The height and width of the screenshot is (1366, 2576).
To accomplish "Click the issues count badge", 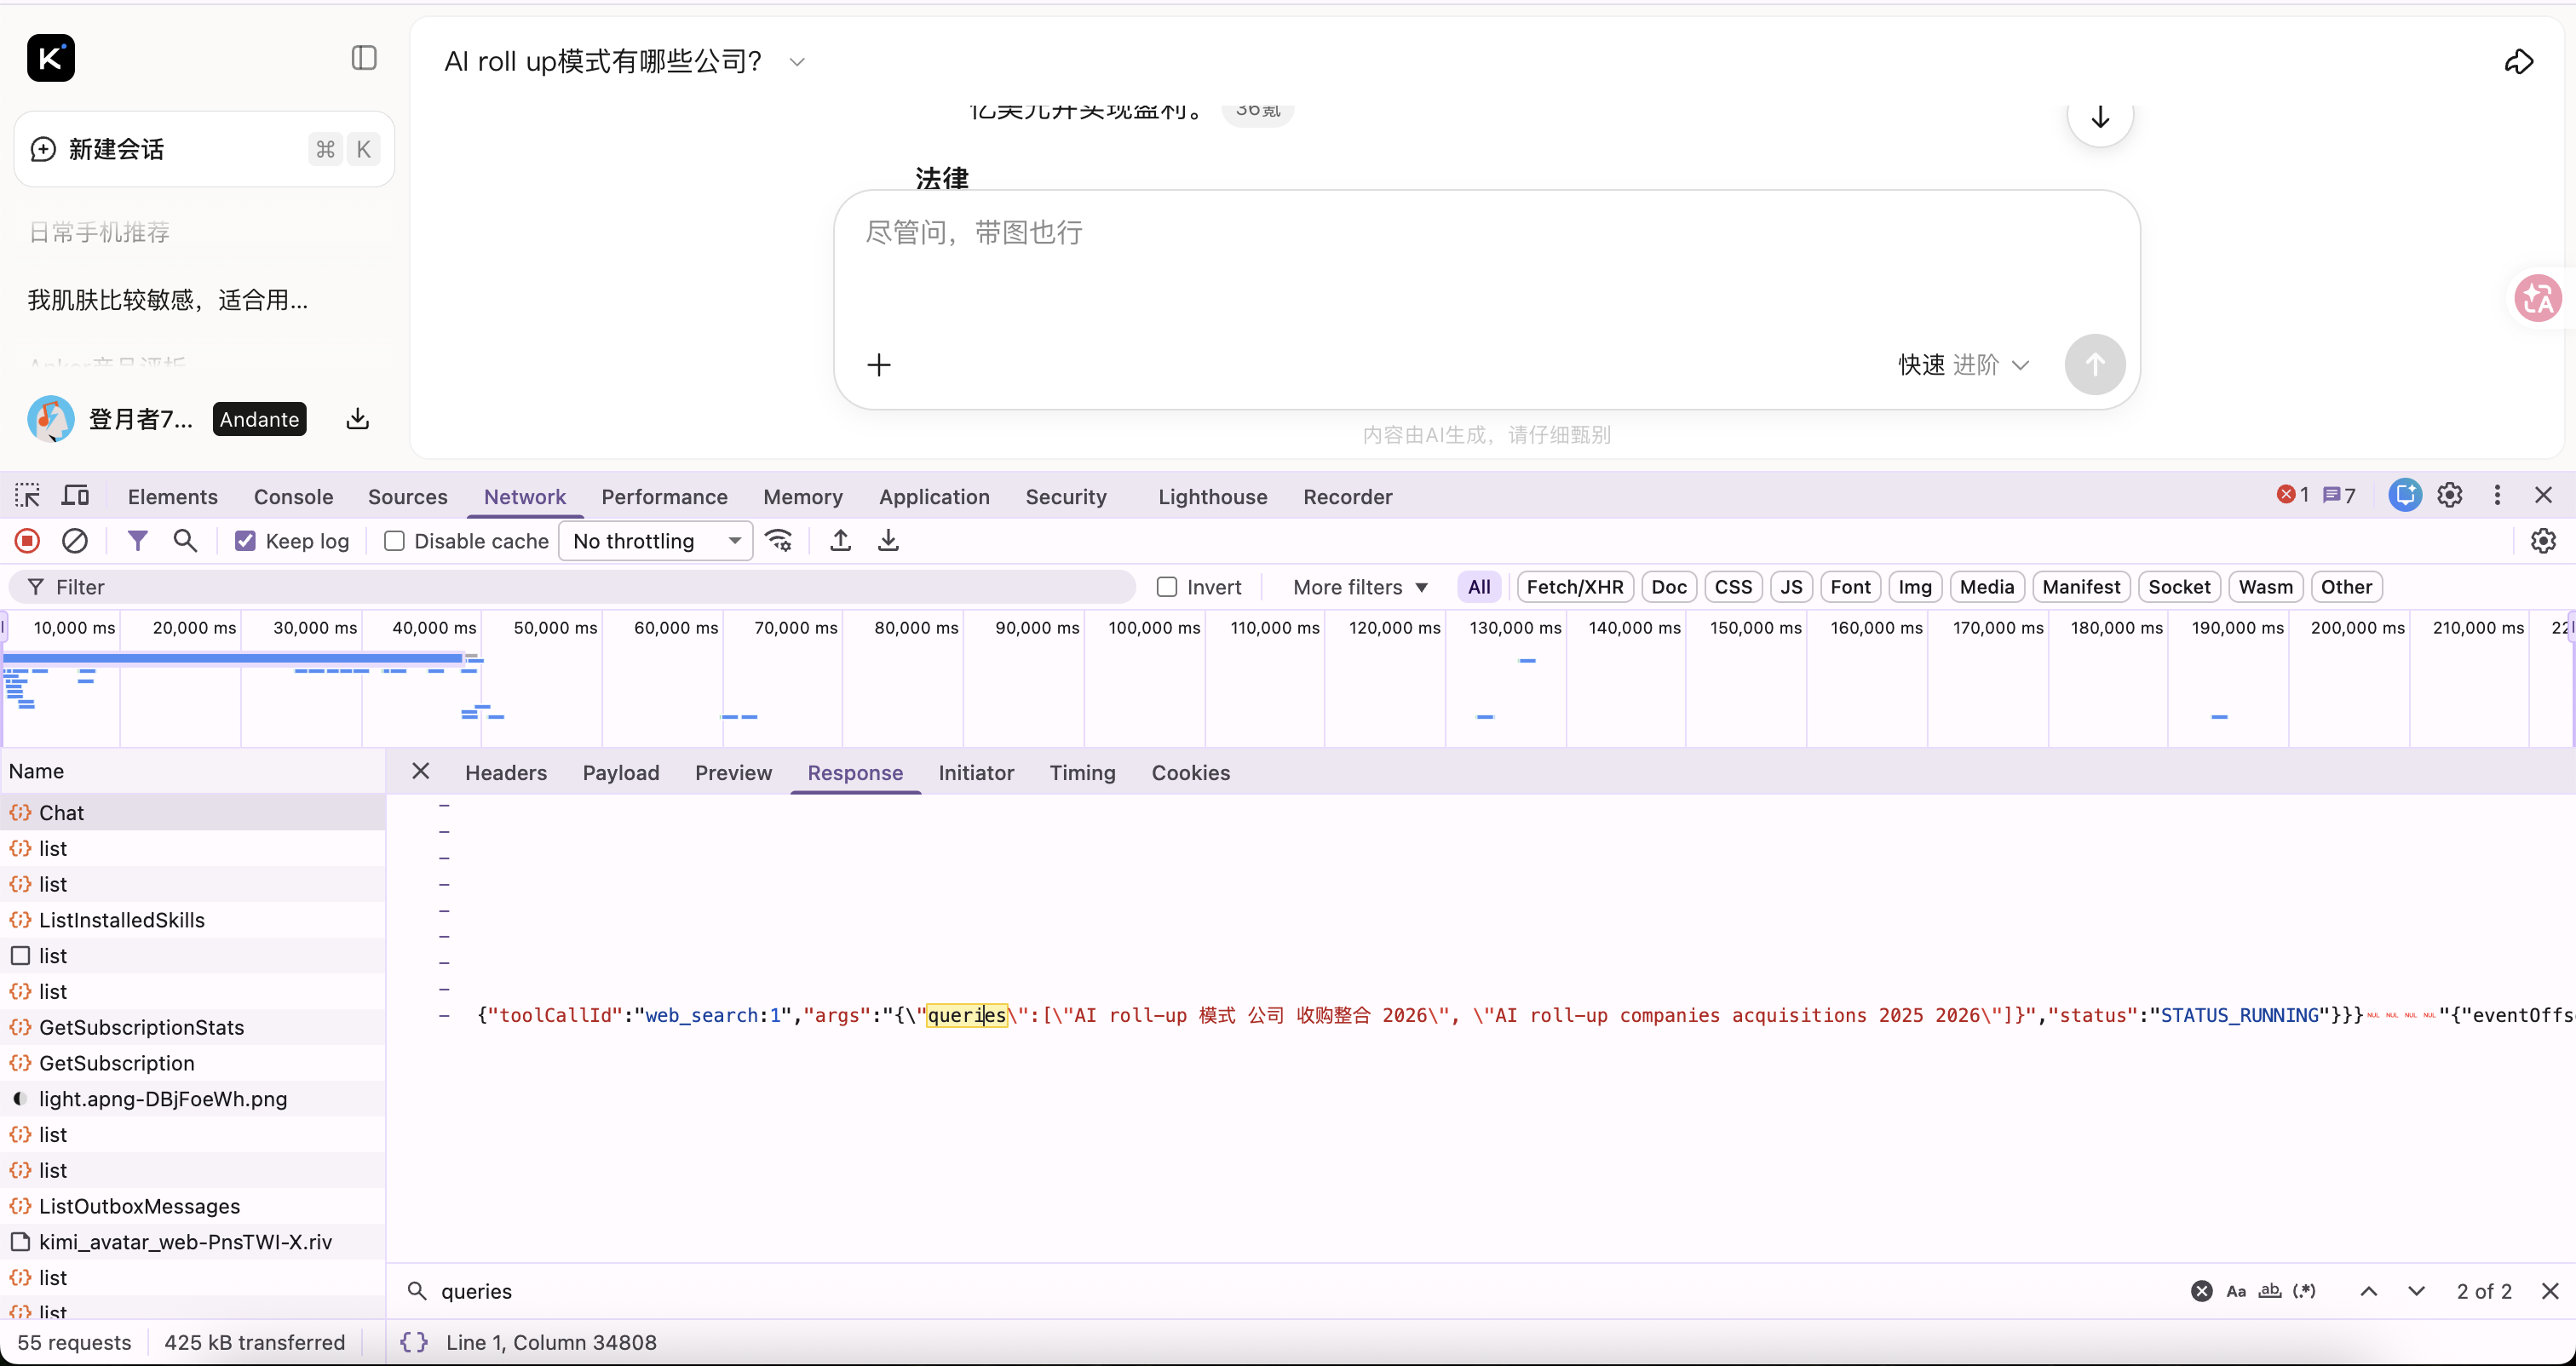I will (x=2339, y=495).
